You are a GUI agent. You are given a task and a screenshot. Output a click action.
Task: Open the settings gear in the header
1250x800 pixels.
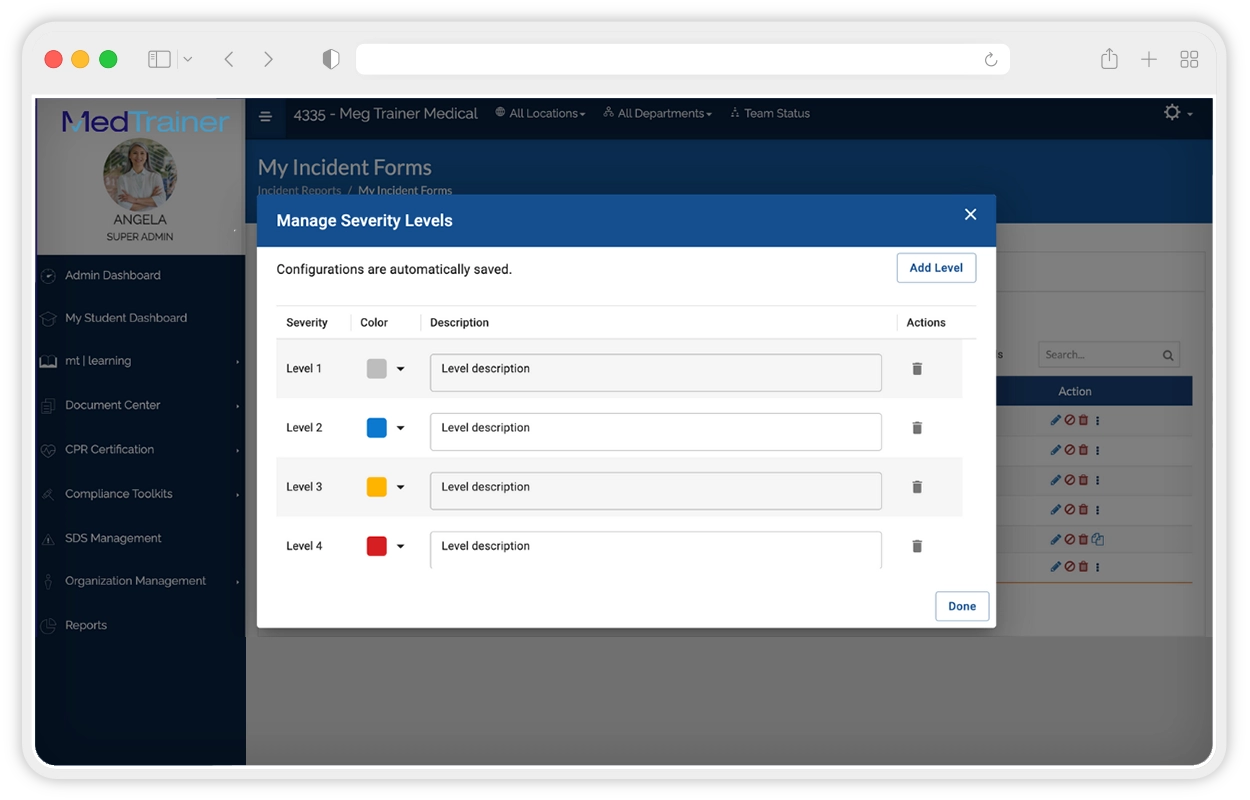click(1173, 113)
